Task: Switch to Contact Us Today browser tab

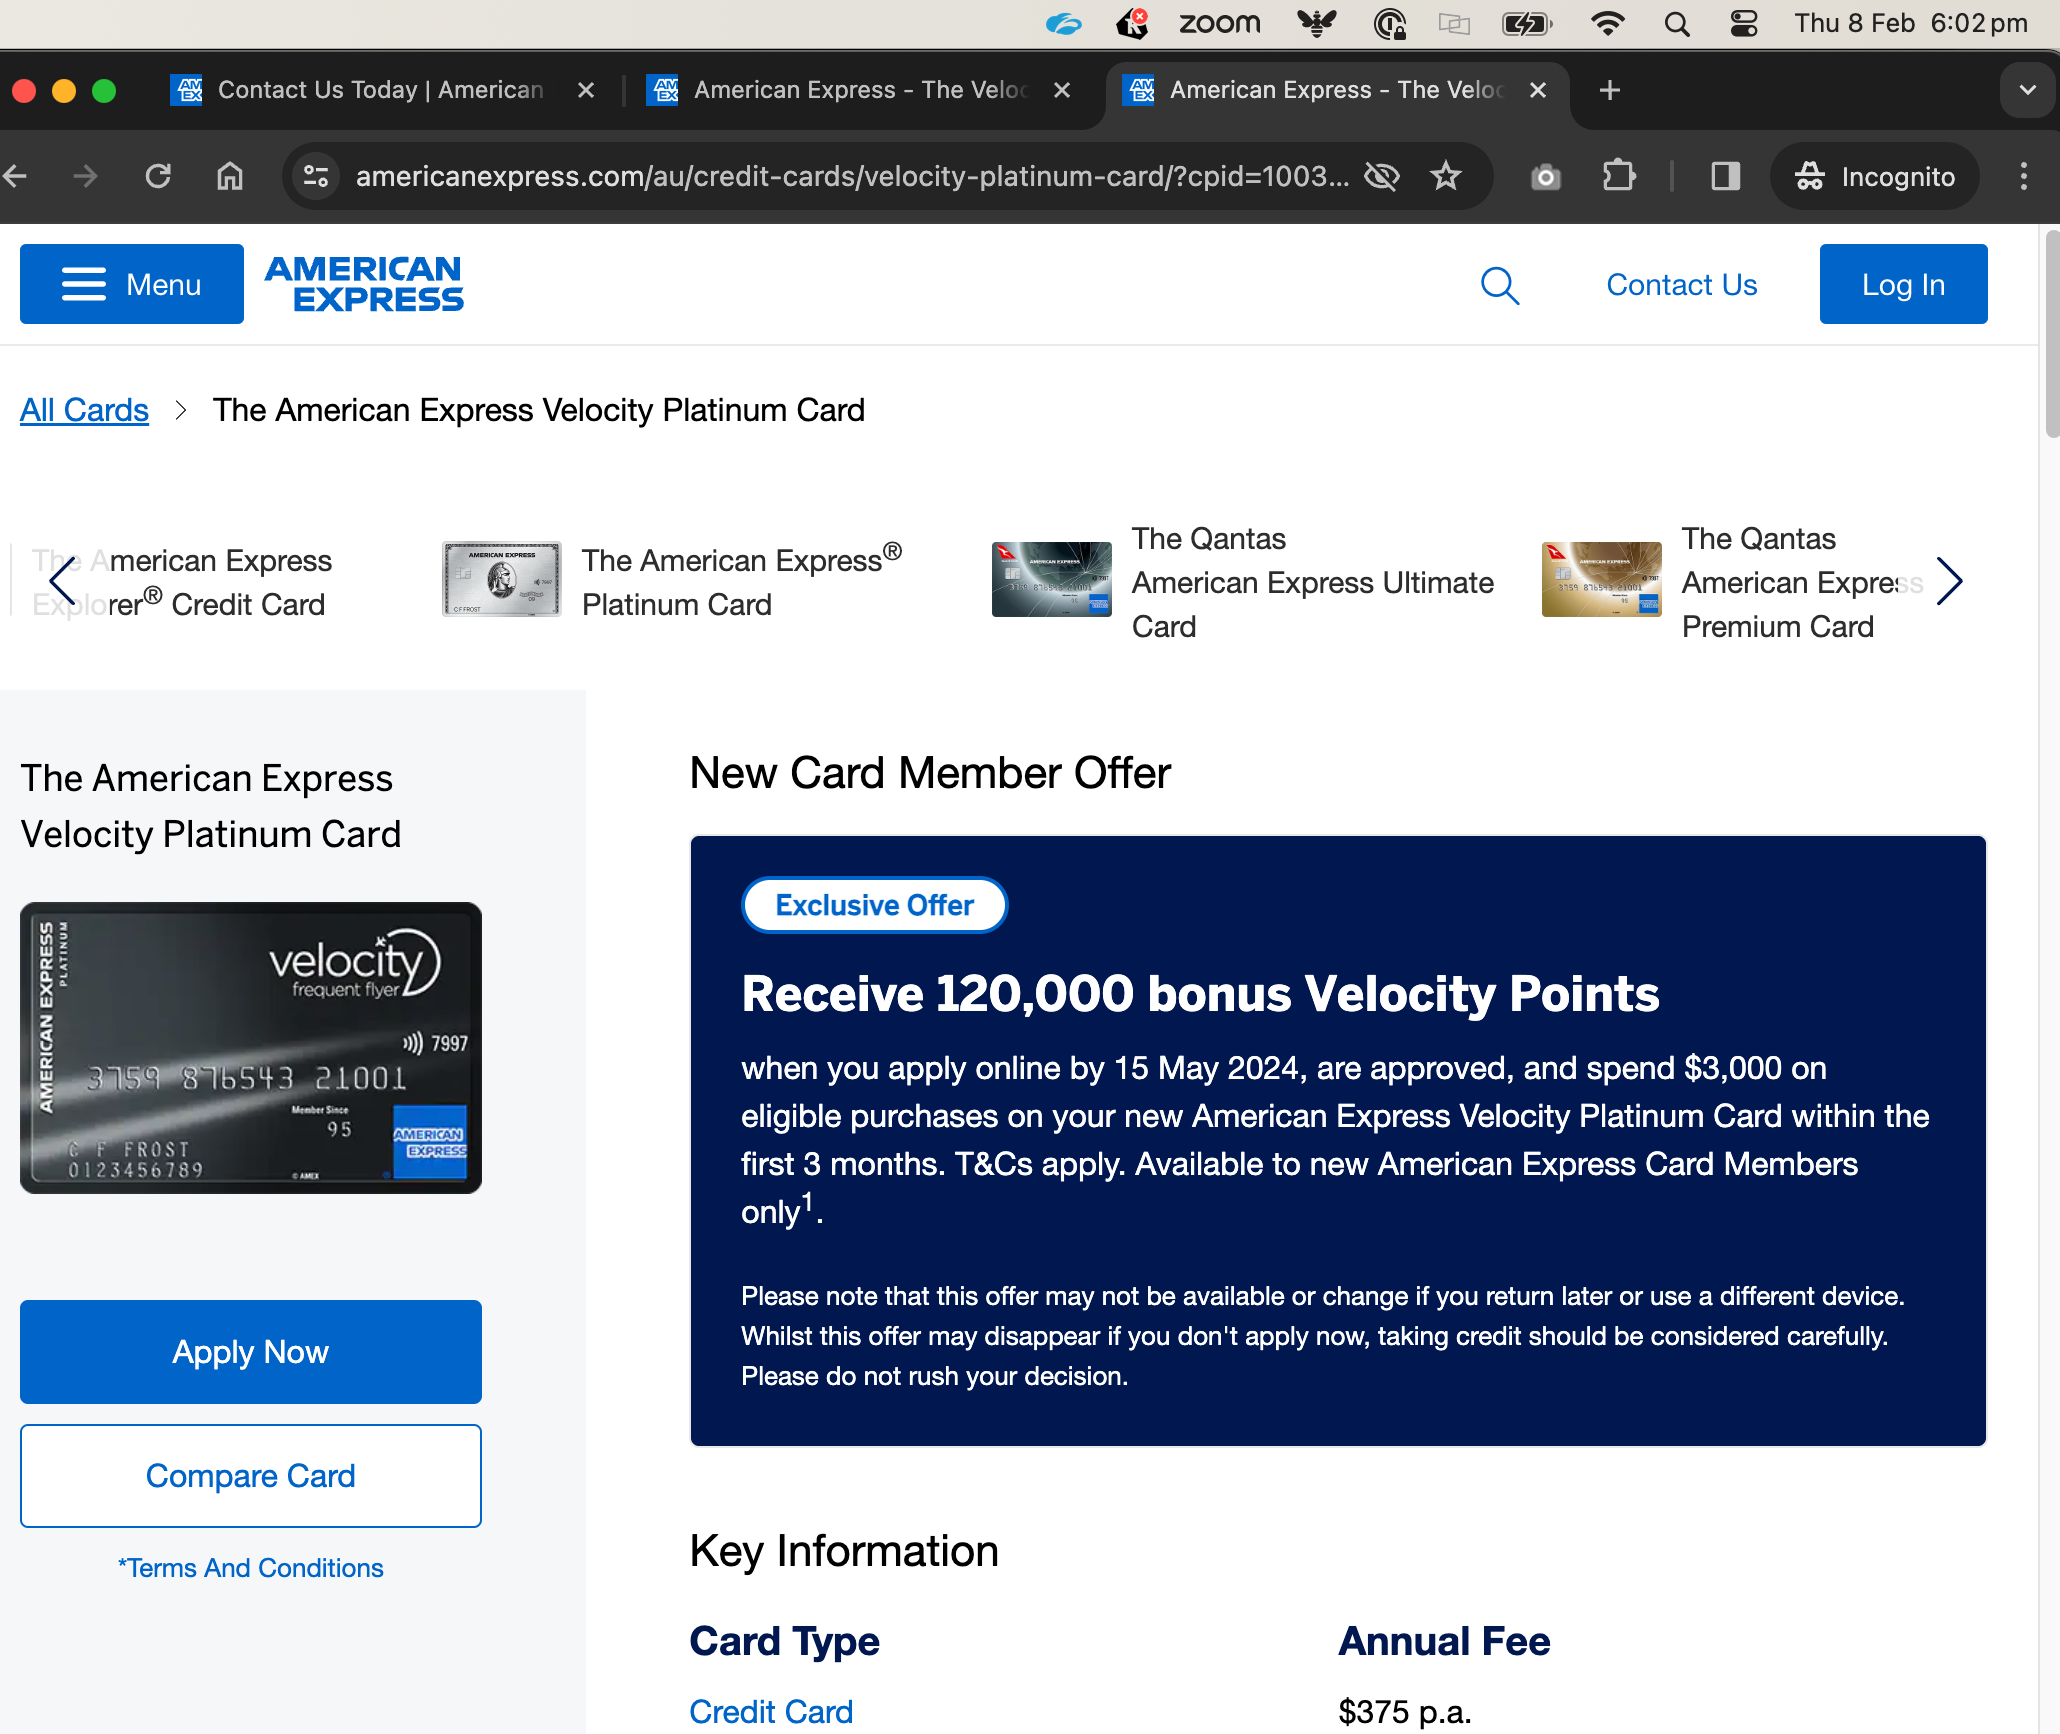Action: [380, 90]
